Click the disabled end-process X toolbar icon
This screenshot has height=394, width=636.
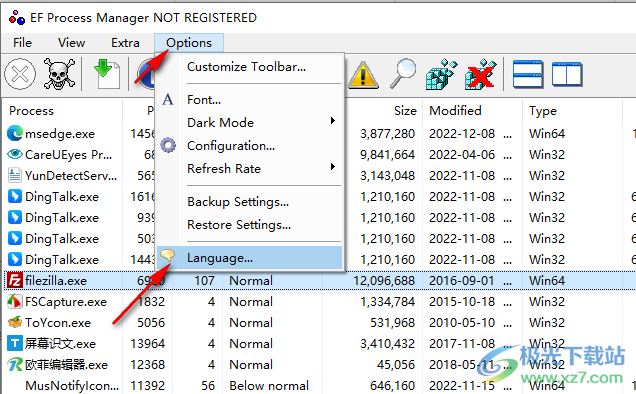20,74
